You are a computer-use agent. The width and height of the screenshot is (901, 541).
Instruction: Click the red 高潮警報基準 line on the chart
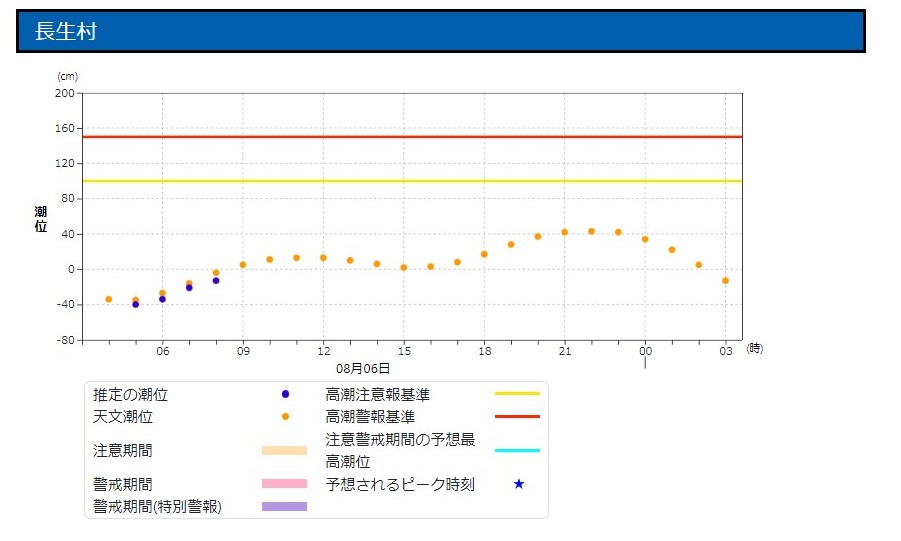(x=413, y=137)
